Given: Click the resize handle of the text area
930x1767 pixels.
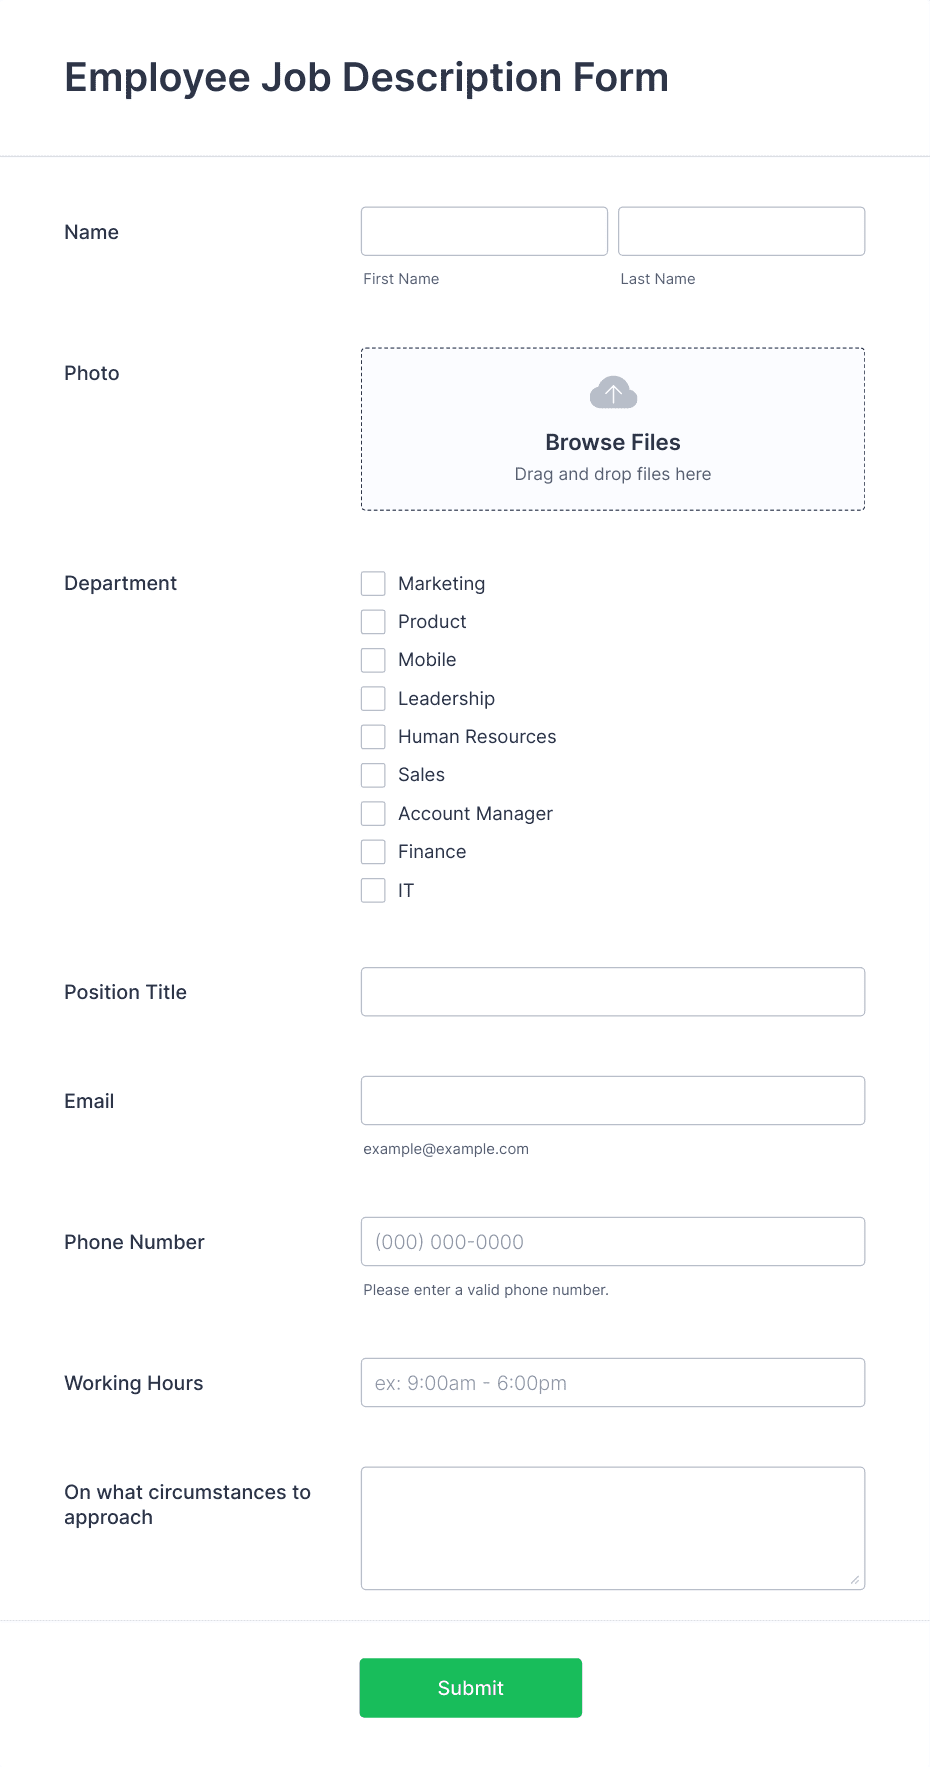Looking at the screenshot, I should coord(855,1579).
